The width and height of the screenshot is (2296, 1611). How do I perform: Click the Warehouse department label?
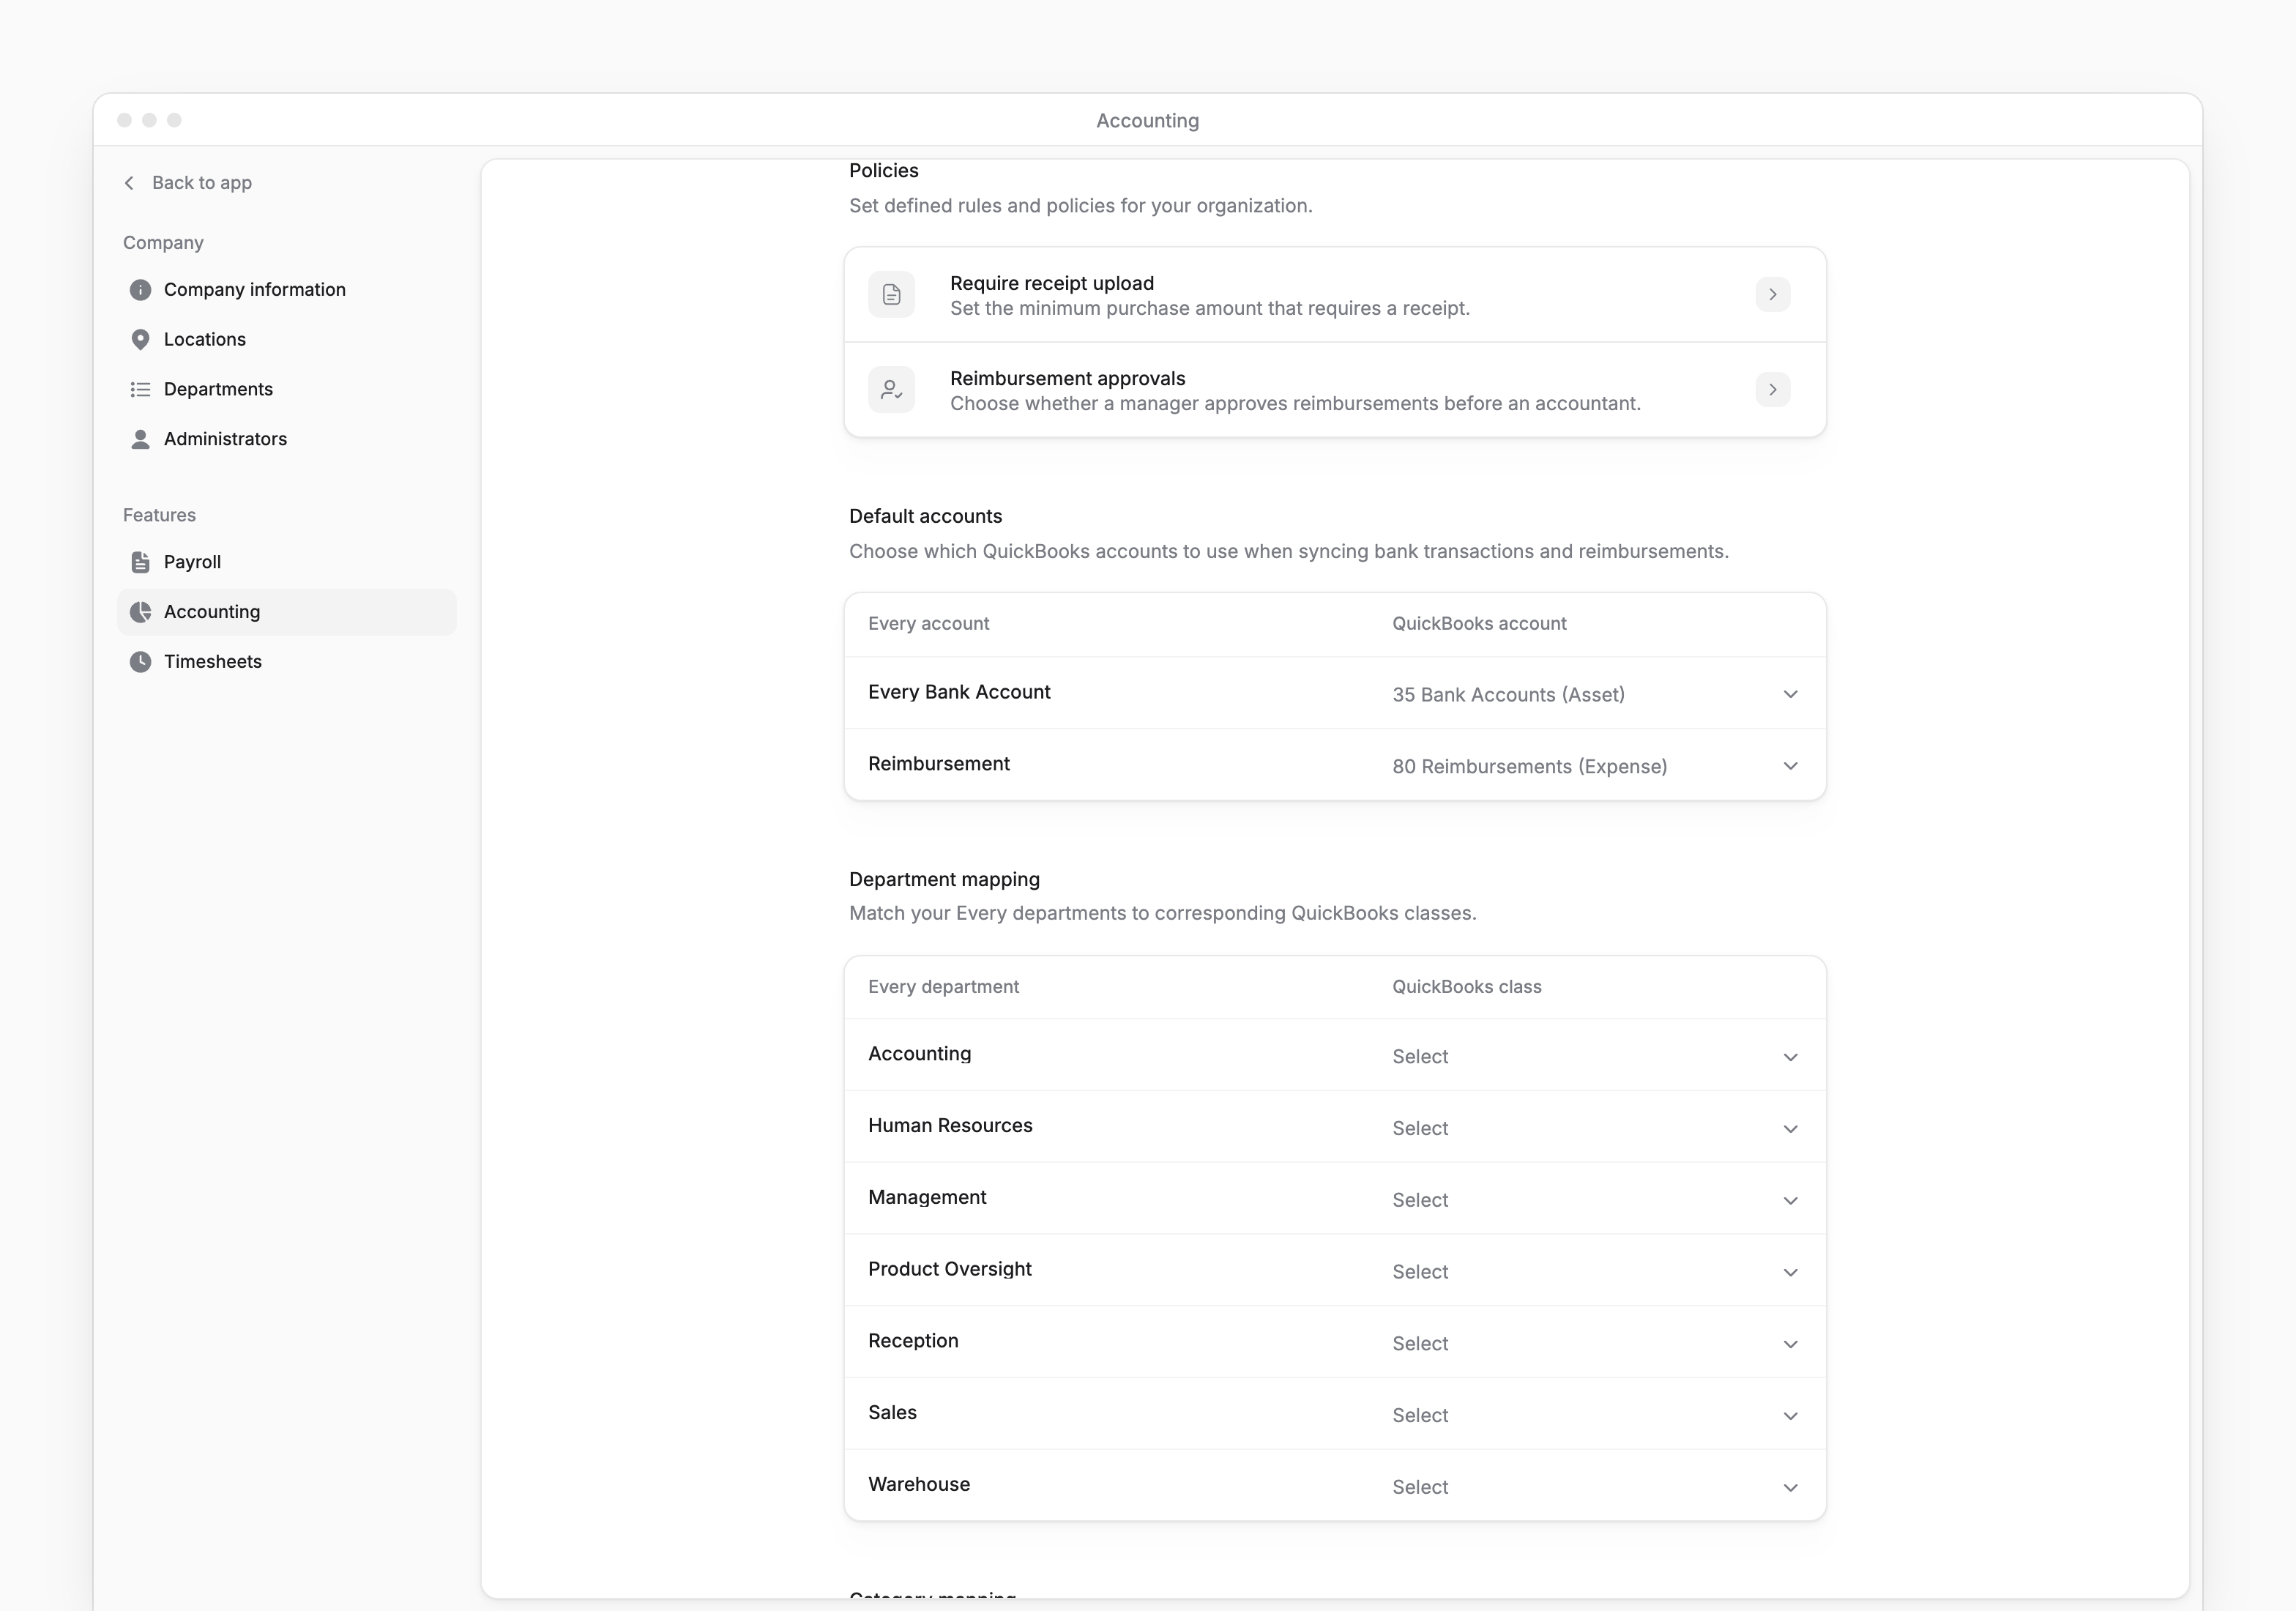point(919,1485)
